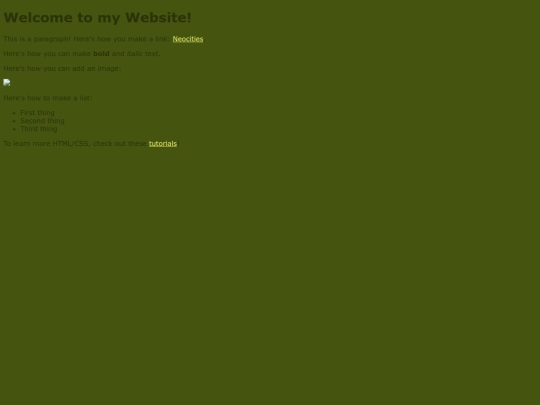Click the broken image icon
This screenshot has width=540, height=405.
coord(7,83)
